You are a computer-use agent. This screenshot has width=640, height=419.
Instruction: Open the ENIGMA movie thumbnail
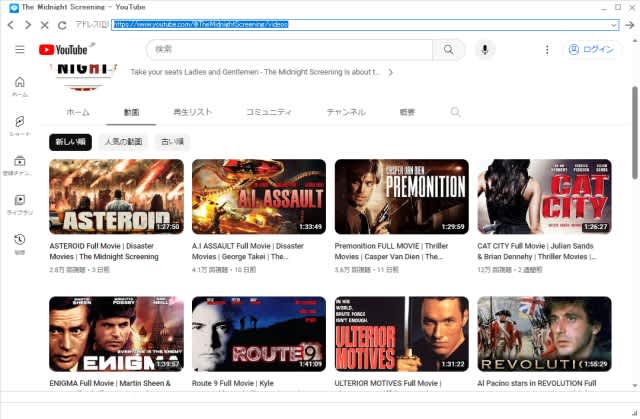click(116, 334)
